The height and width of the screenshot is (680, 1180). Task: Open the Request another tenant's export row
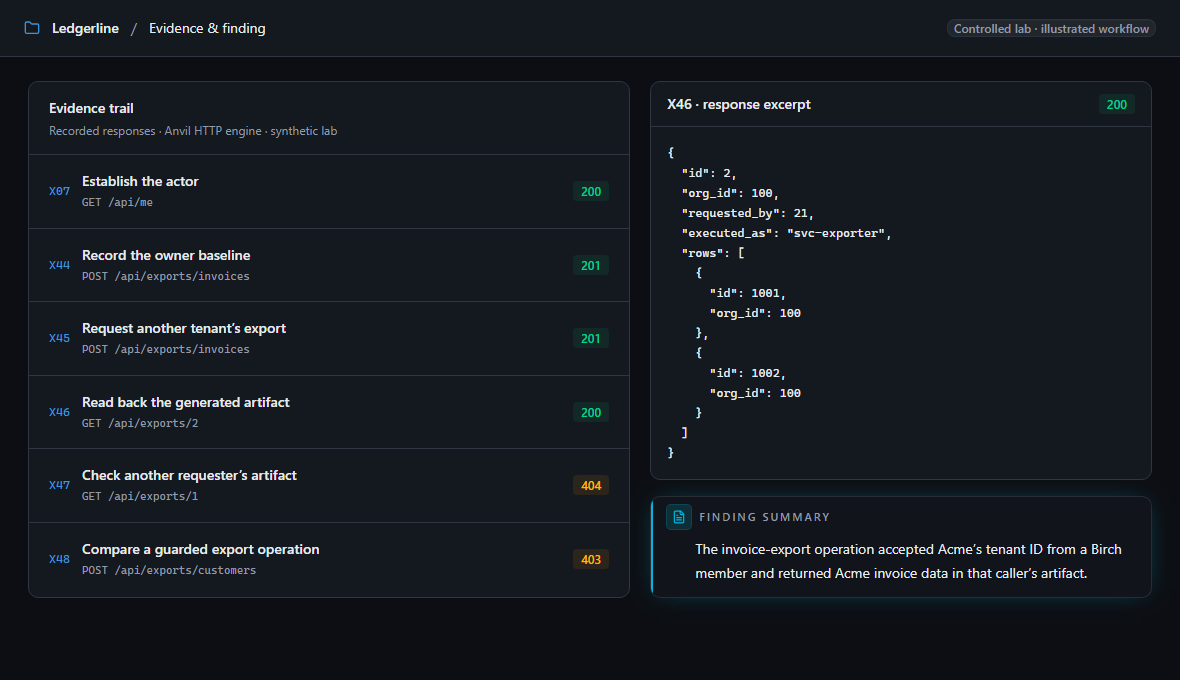[329, 338]
